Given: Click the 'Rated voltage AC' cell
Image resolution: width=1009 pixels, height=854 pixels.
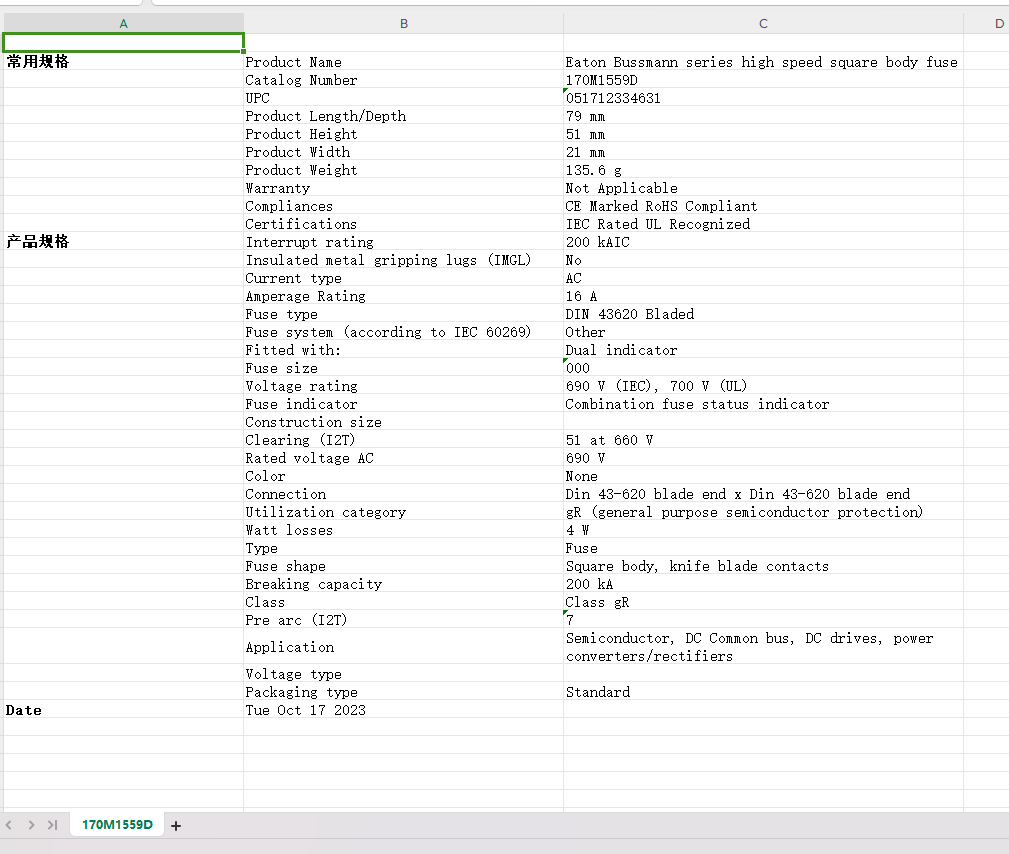Looking at the screenshot, I should click(403, 458).
